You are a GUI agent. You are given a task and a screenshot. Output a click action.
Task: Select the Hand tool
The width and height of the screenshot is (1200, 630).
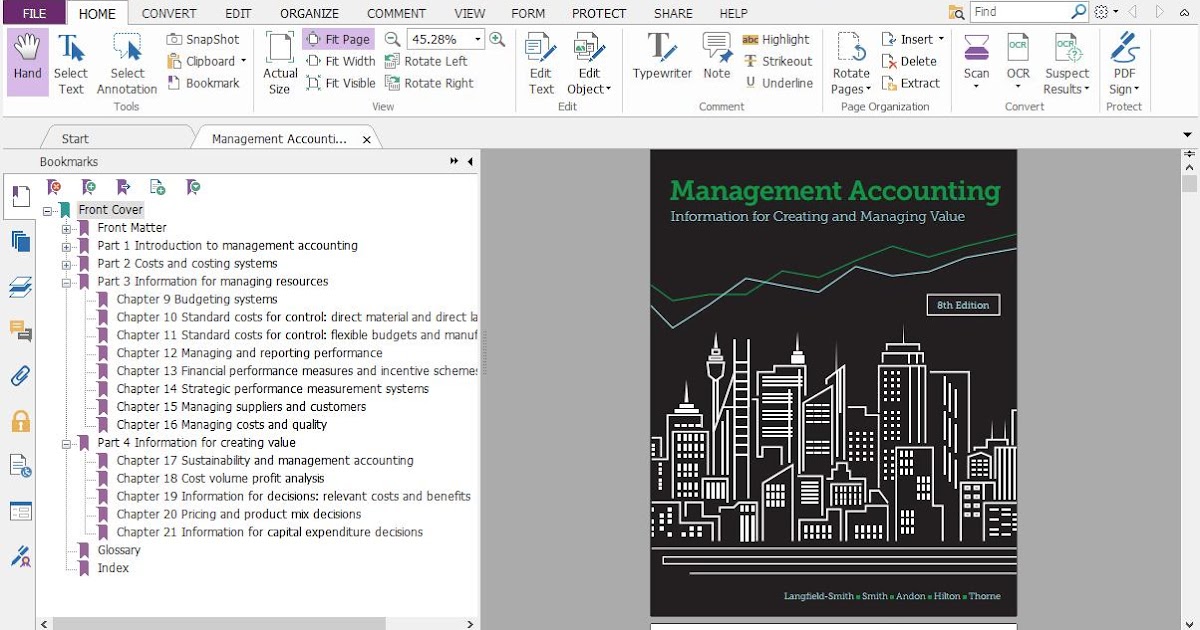(x=27, y=62)
